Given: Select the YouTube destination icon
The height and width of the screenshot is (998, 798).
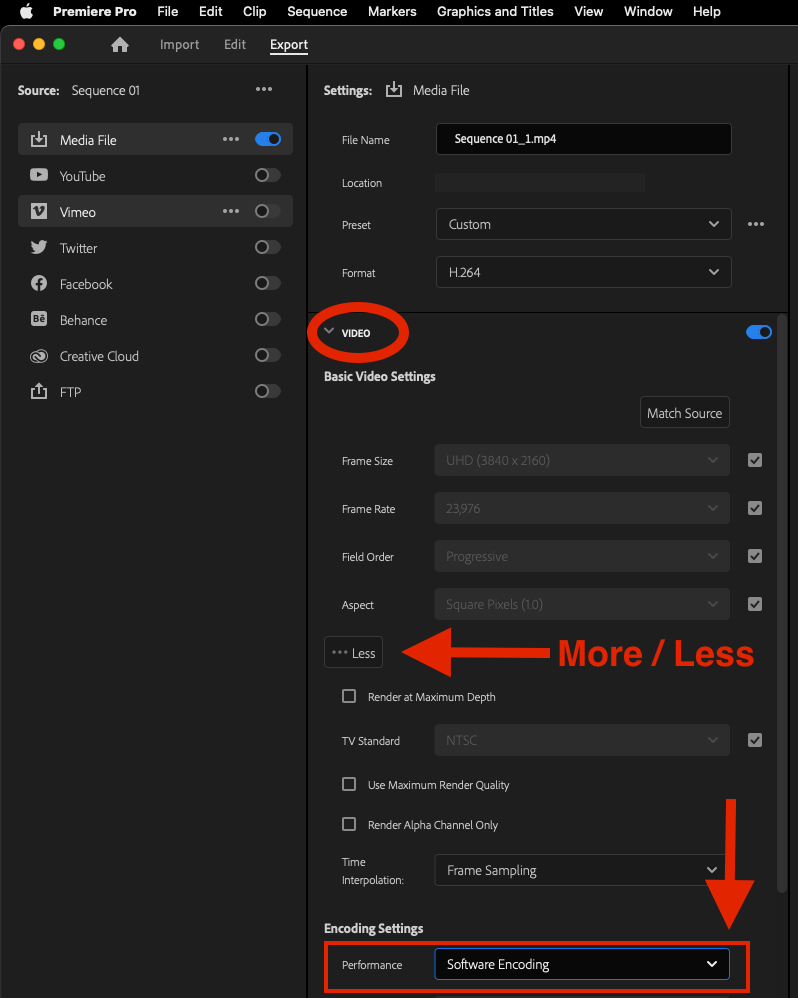Looking at the screenshot, I should tap(39, 175).
